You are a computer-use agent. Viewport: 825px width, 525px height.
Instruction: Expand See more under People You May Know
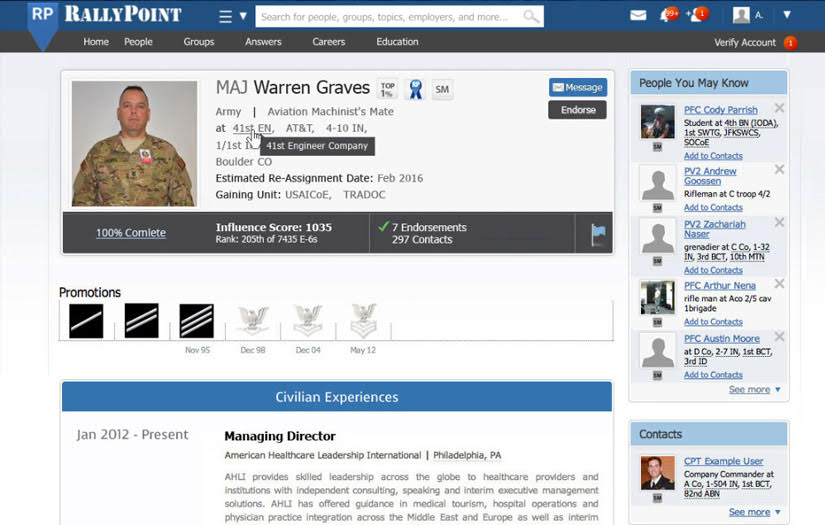pos(754,389)
